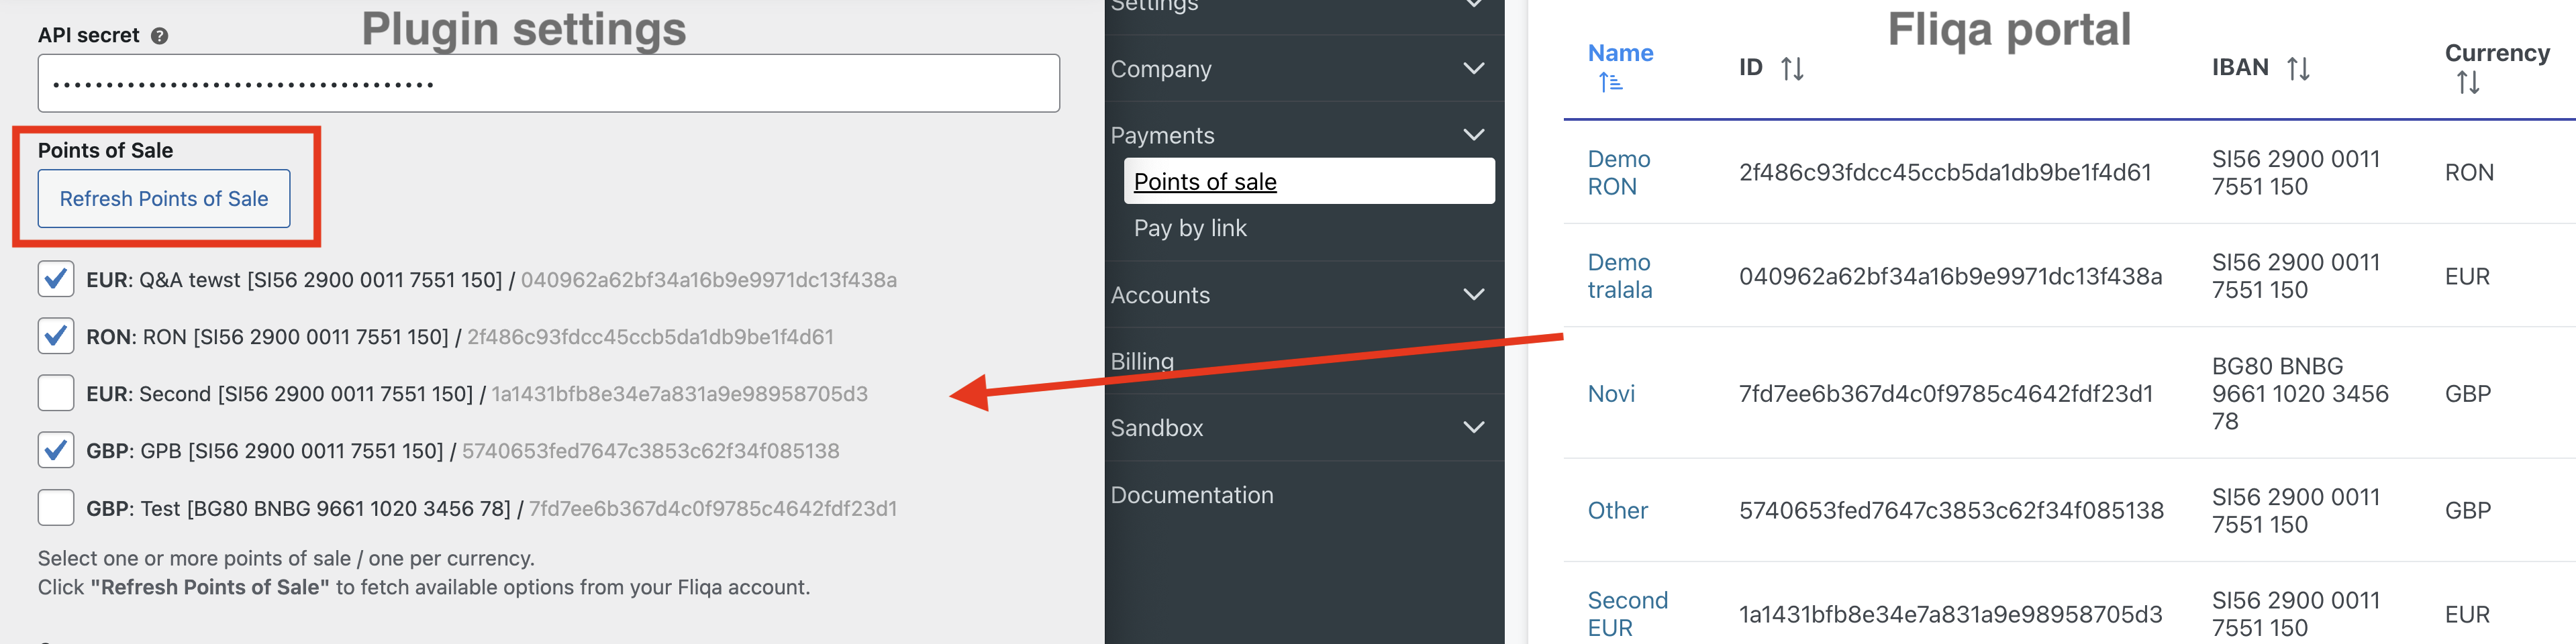Sort table by Currency arrows icon
Image resolution: width=2576 pixels, height=644 pixels.
click(x=2467, y=82)
